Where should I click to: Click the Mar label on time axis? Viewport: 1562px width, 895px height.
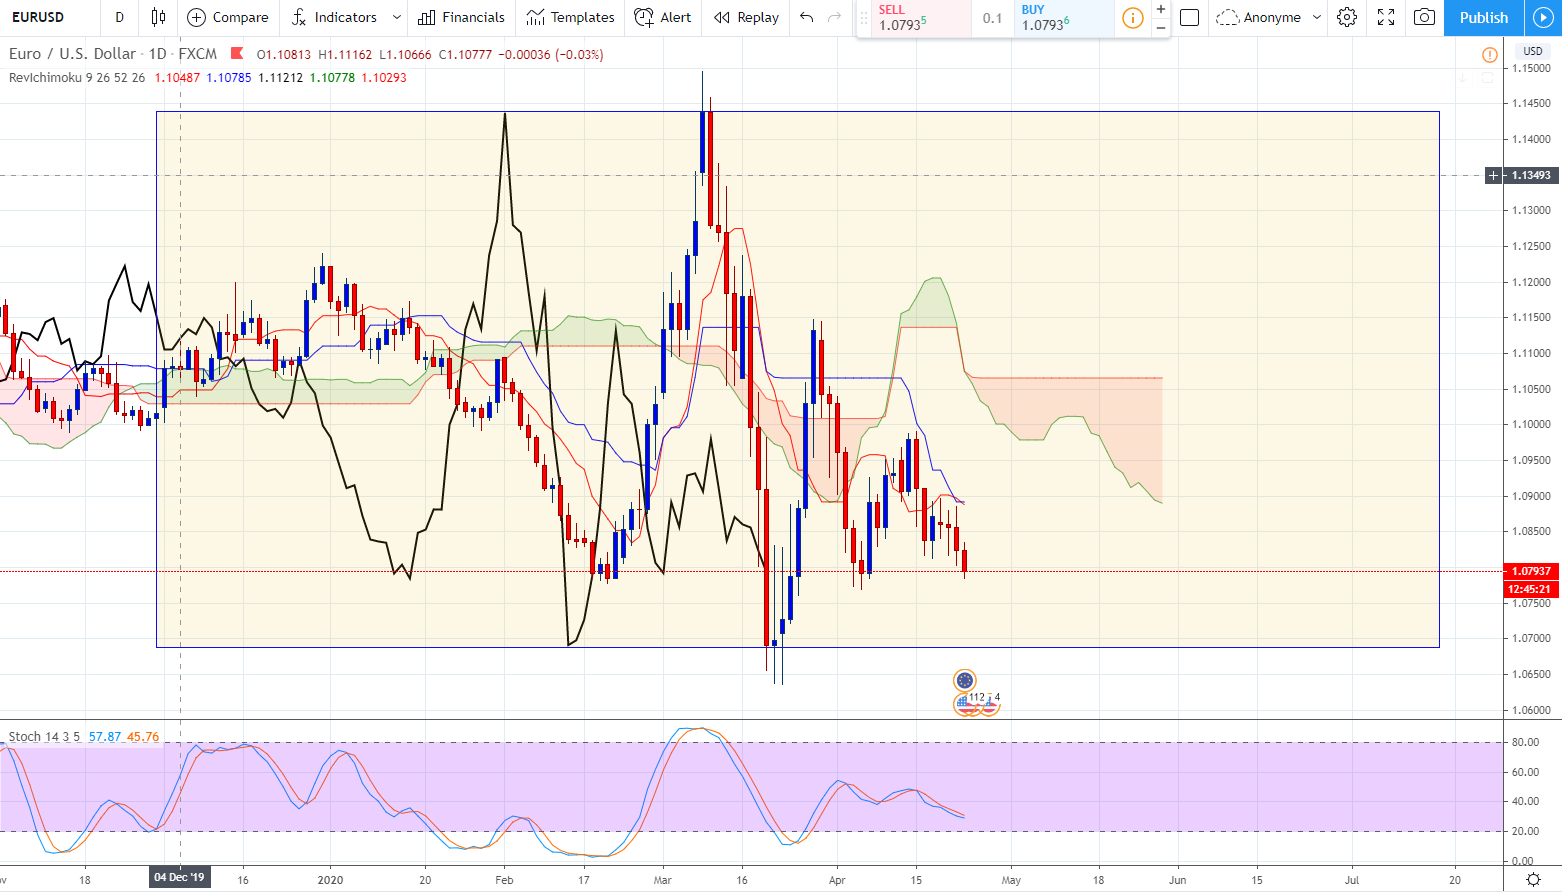[663, 880]
